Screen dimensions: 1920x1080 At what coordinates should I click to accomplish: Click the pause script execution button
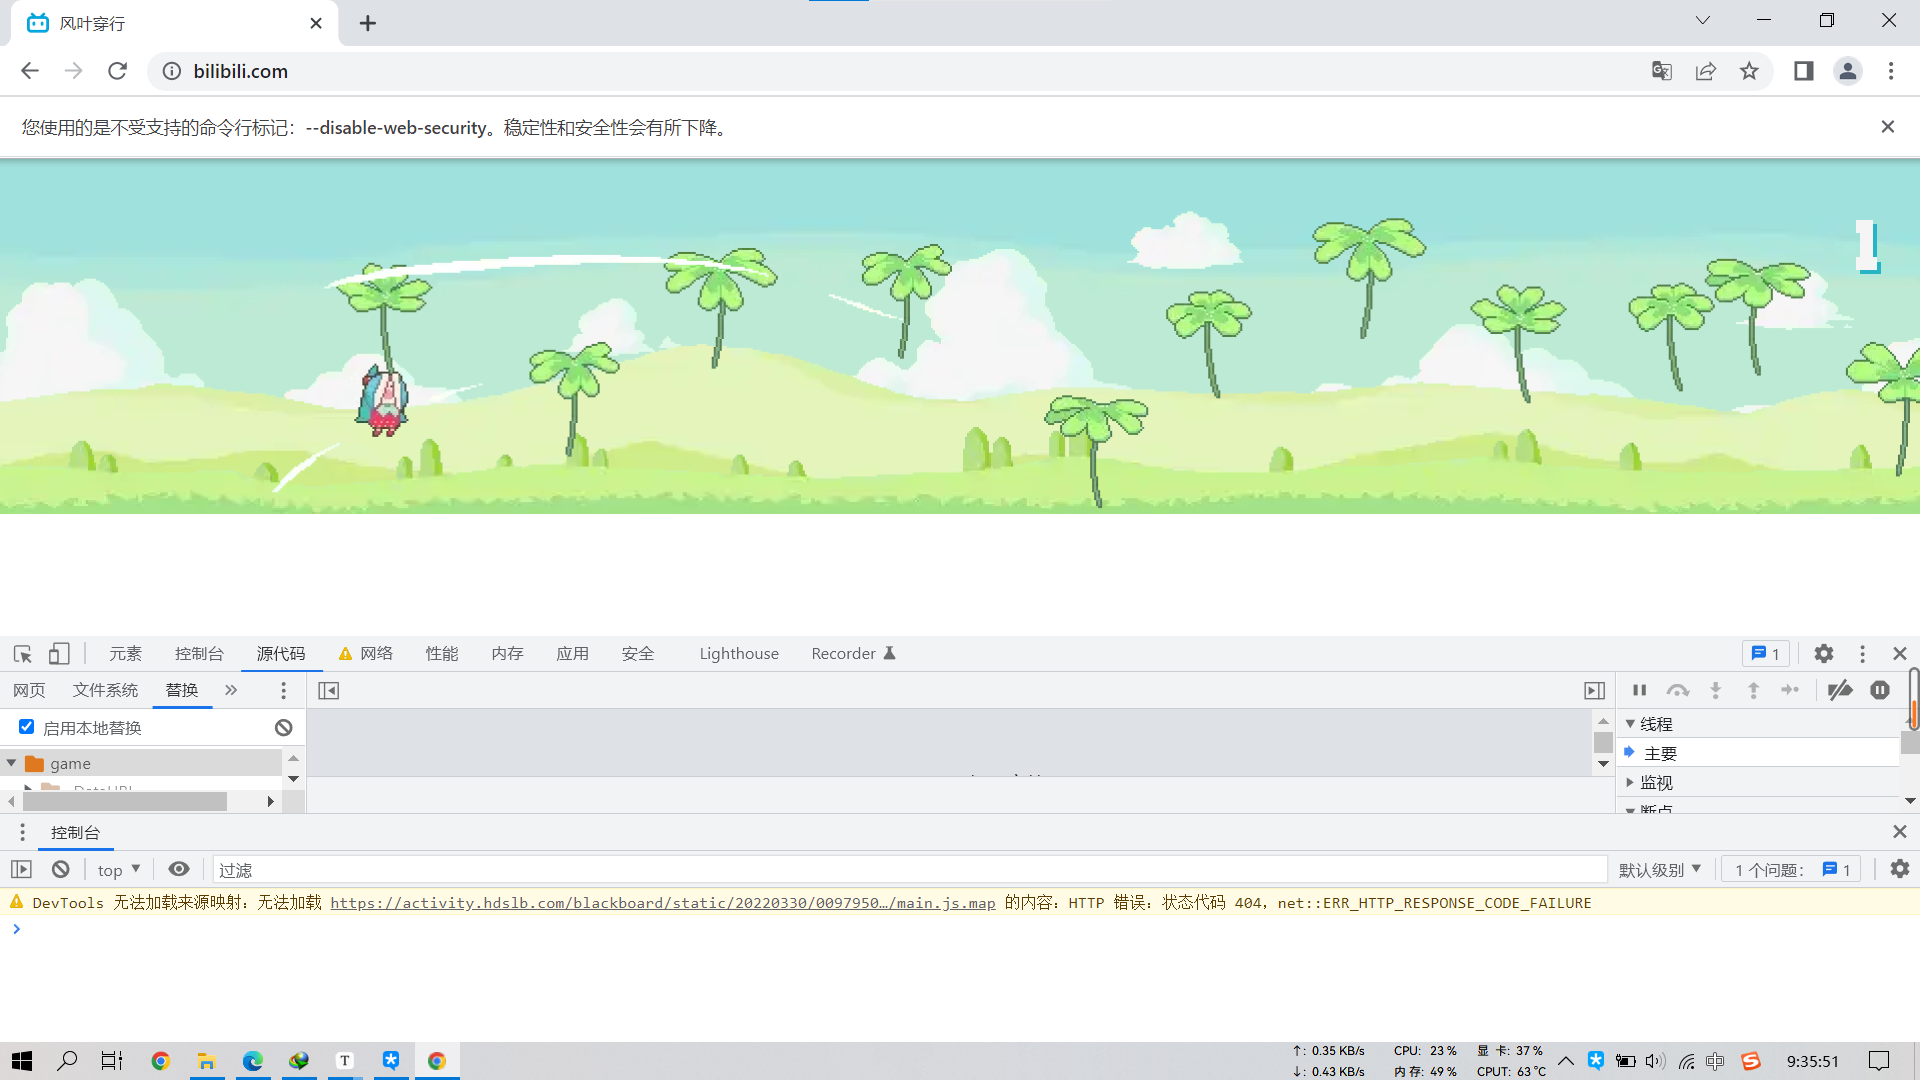coord(1639,690)
